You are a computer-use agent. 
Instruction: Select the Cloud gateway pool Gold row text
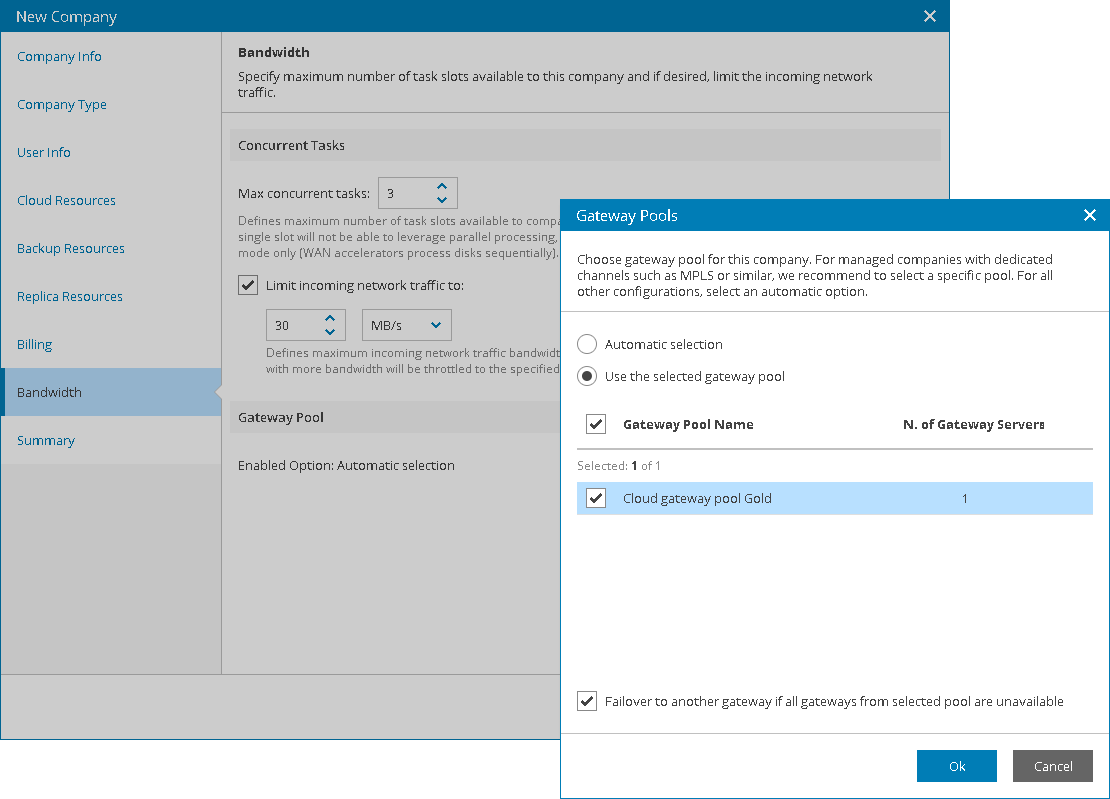697,498
